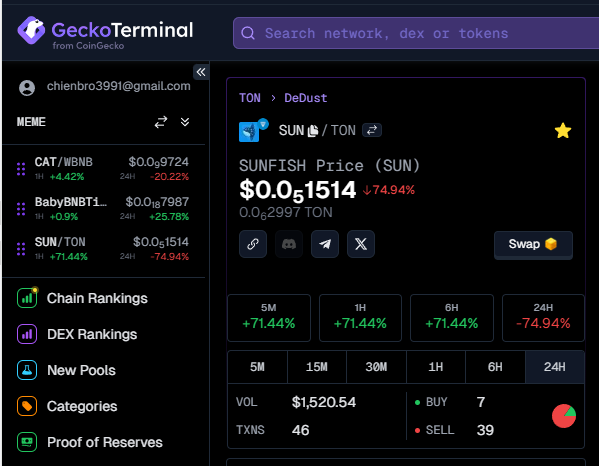The height and width of the screenshot is (466, 599).
Task: Switch stats to the 5M tab
Action: (x=257, y=367)
